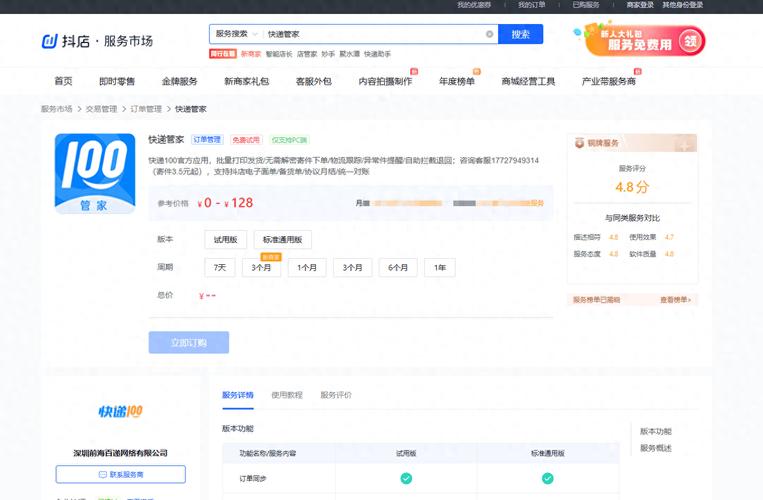Click 商家登录 in top bar
The image size is (763, 500).
pos(640,5)
